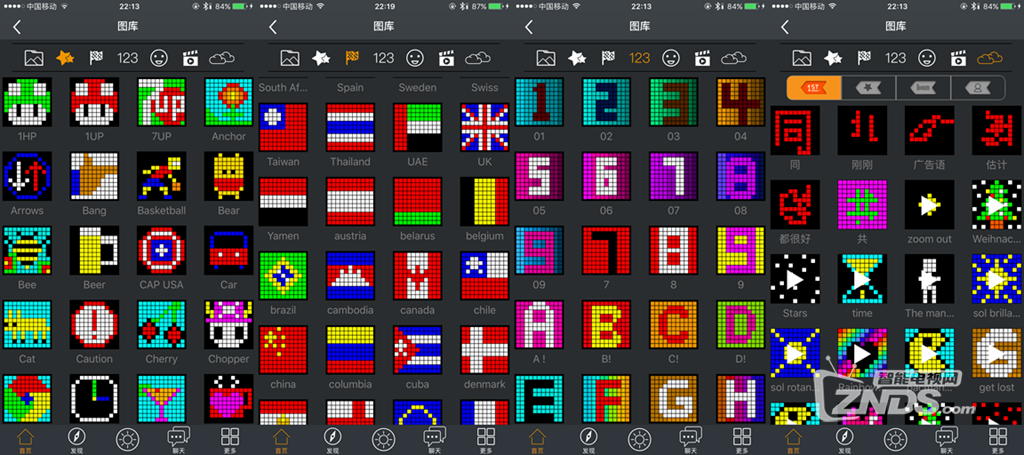Viewport: 1024px width, 455px height.
Task: Select the letter tile labeled C!
Action: pos(673,324)
